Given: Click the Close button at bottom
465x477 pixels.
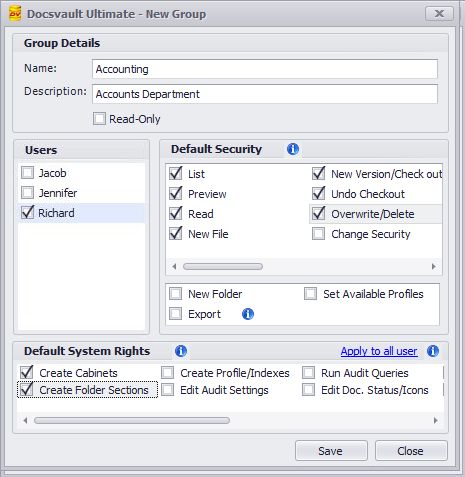Looking at the screenshot, I should (x=411, y=451).
